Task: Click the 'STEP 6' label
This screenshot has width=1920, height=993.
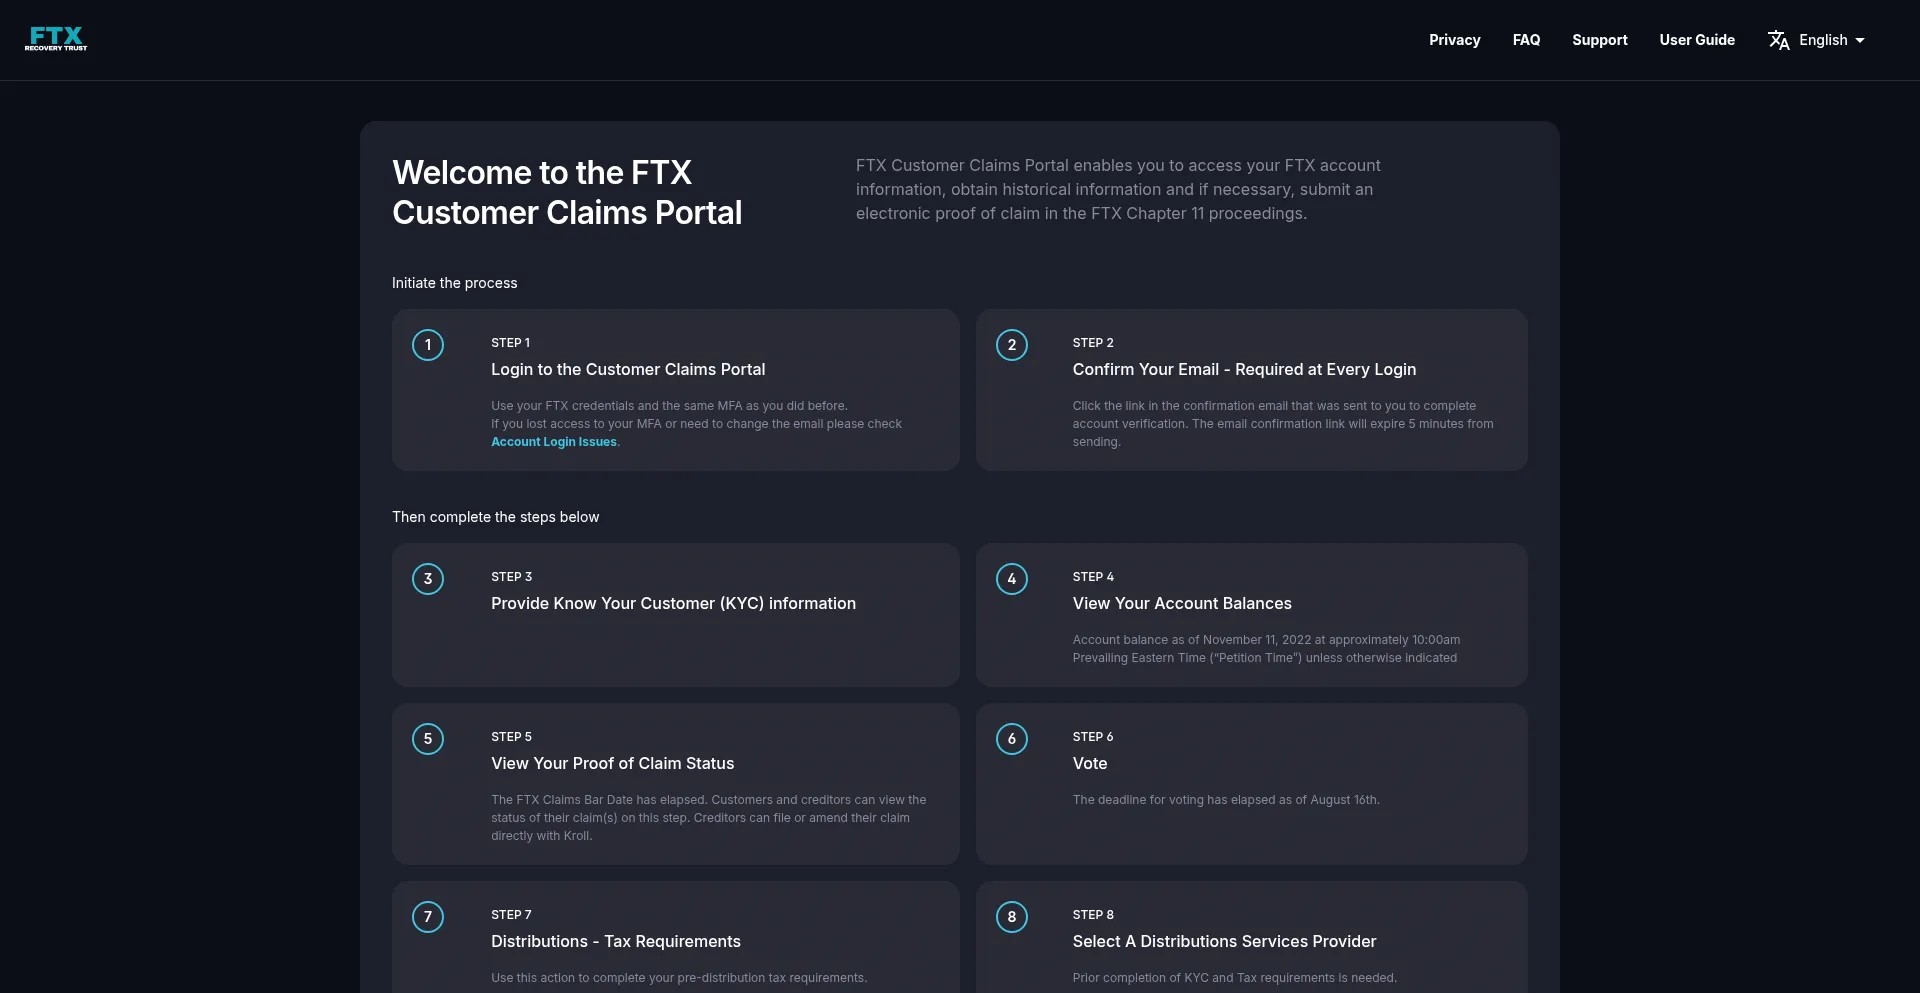Action: click(1093, 737)
